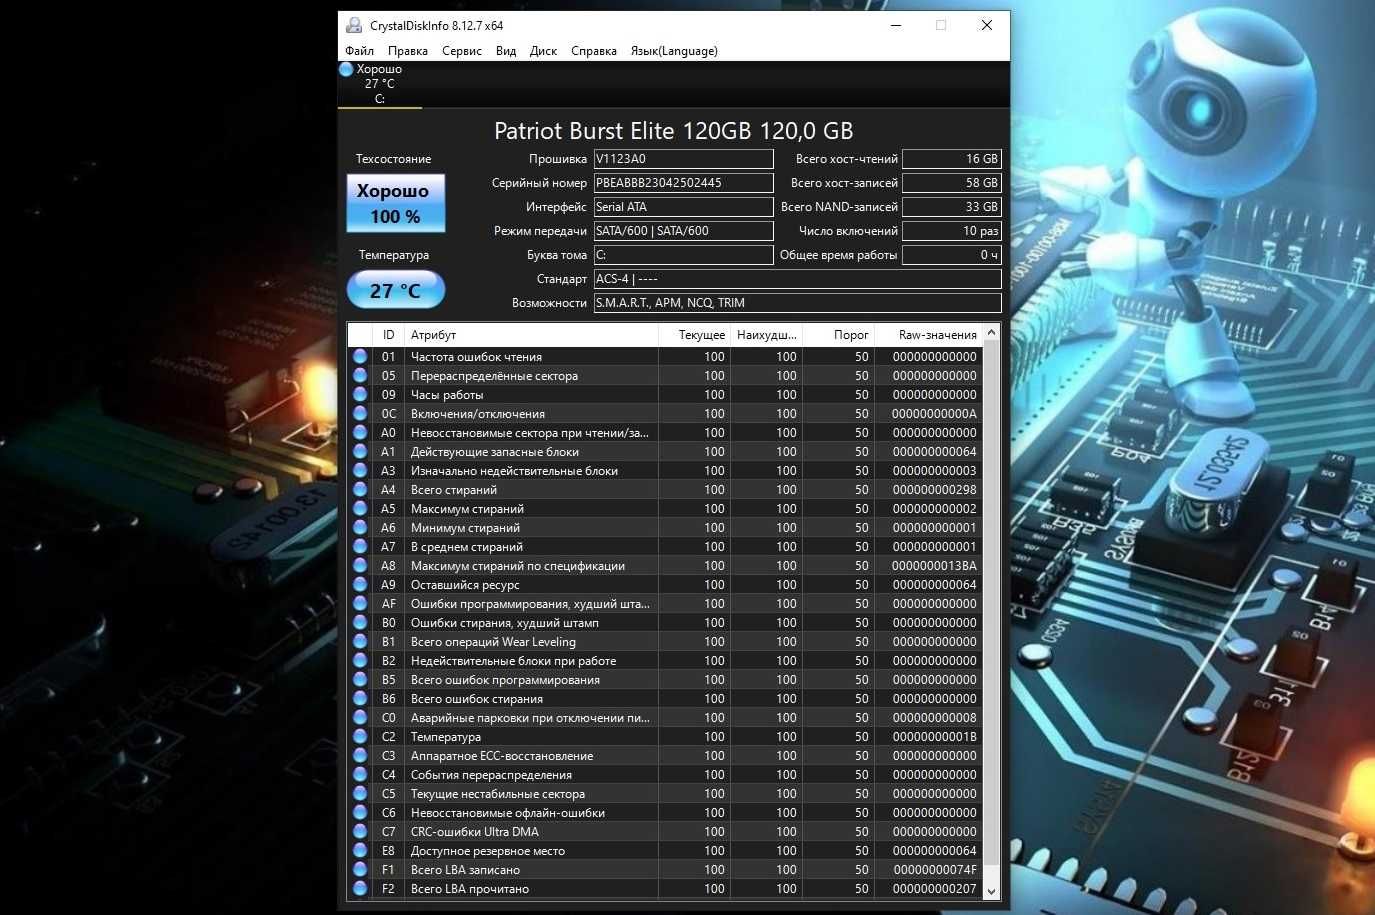
Task: Click the status icon for В среднем стираний
Action: coord(360,546)
